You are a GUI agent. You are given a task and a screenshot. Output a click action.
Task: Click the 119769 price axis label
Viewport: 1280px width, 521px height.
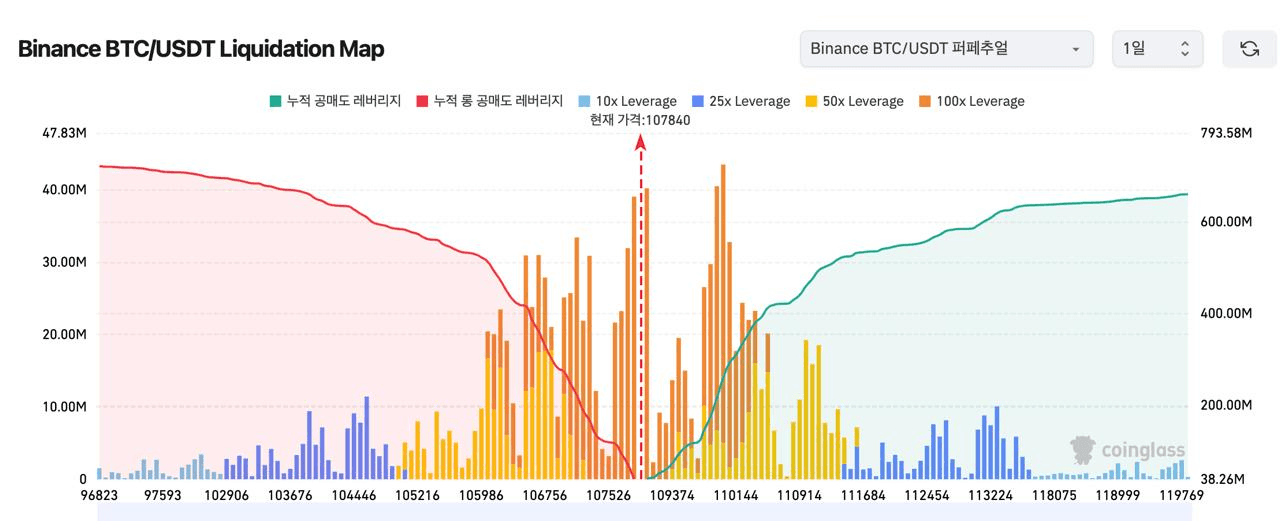click(x=1180, y=495)
